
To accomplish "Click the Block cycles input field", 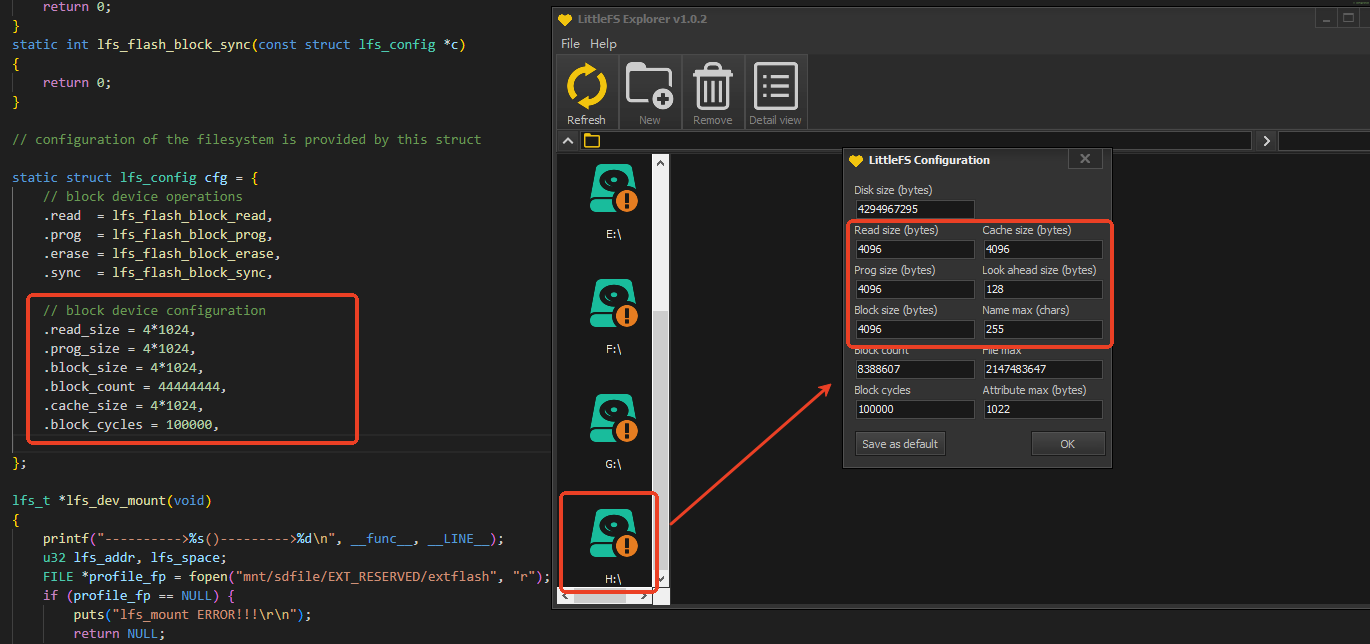I will click(914, 409).
